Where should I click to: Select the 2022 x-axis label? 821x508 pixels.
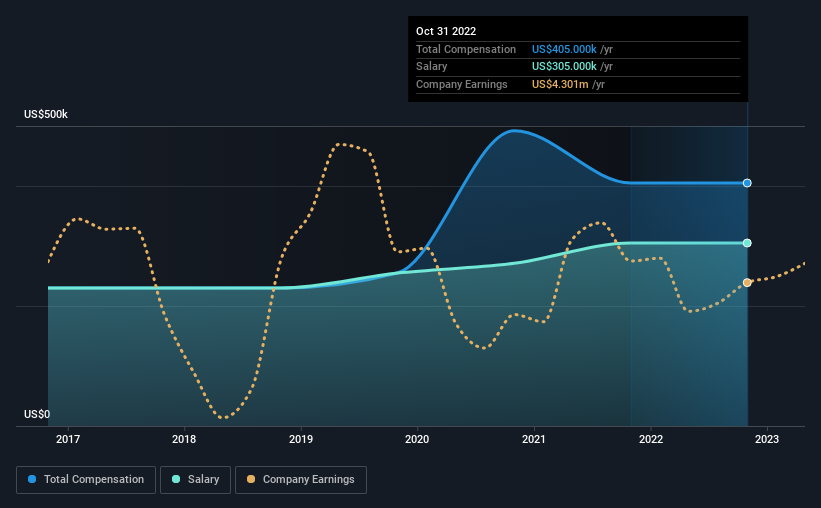coord(651,439)
